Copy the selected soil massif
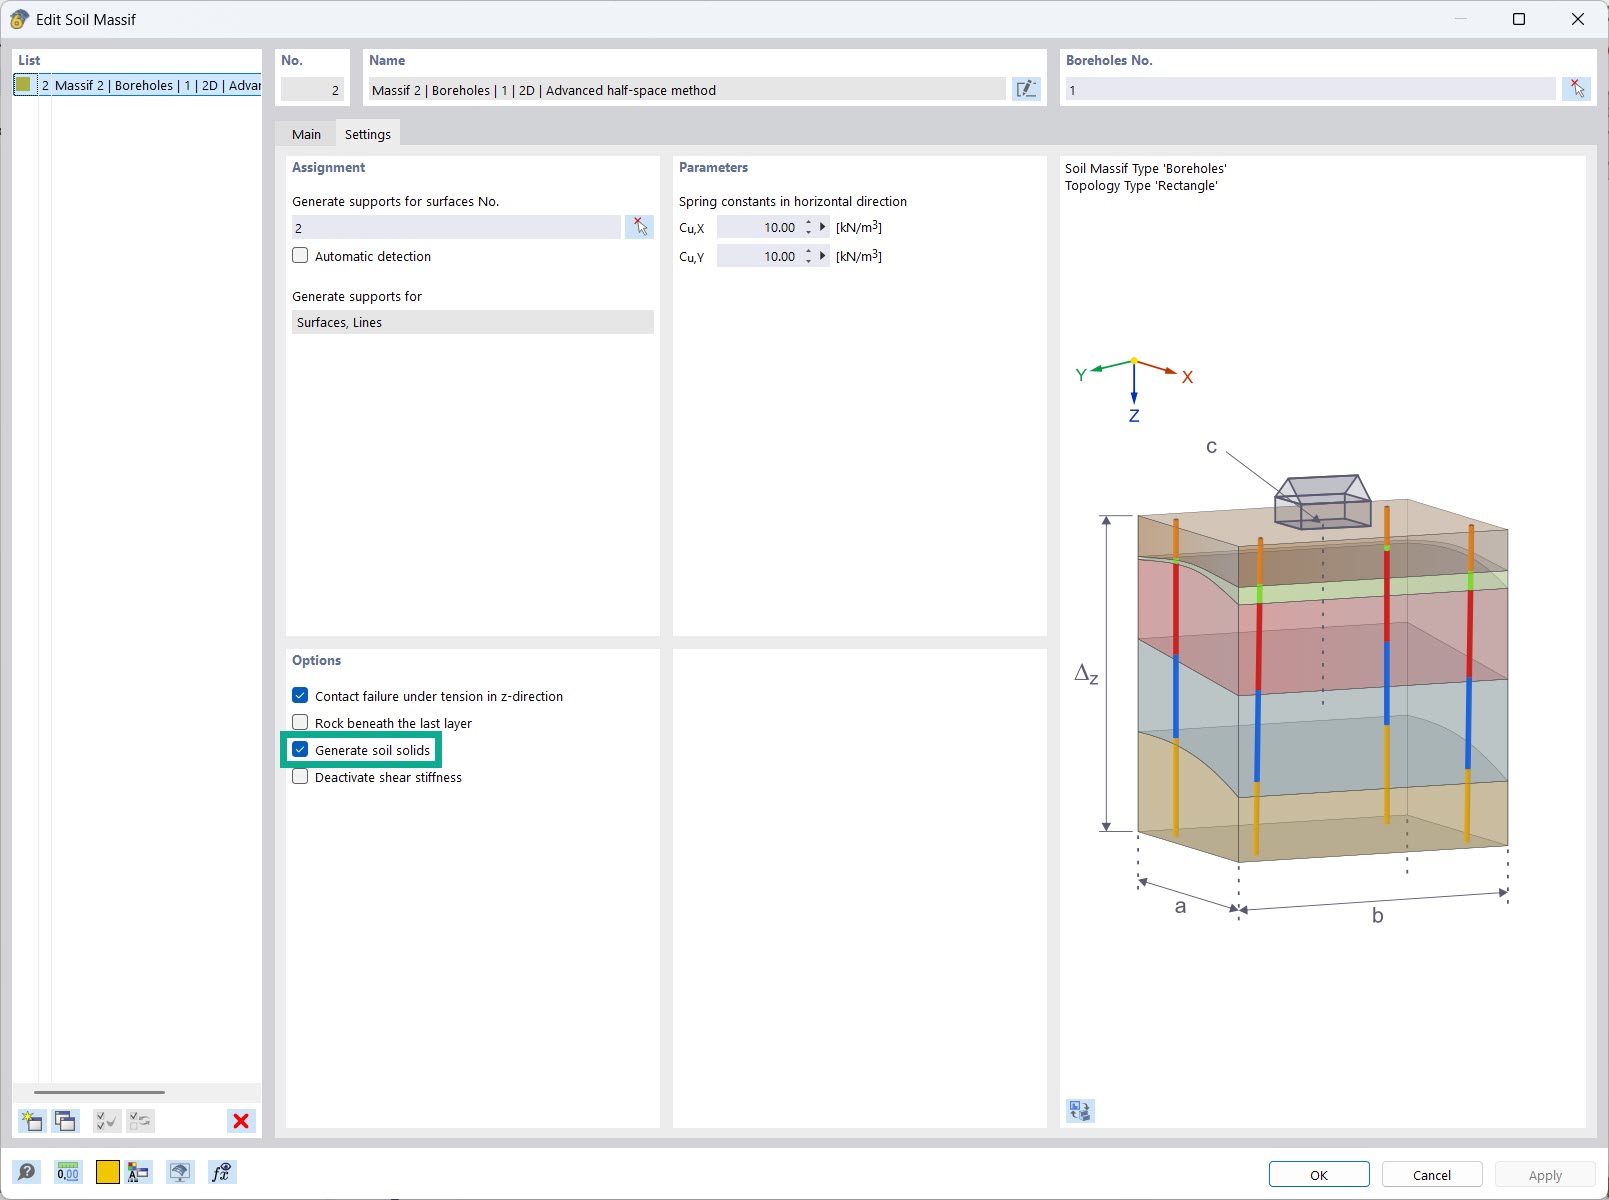The width and height of the screenshot is (1609, 1200). pos(65,1121)
